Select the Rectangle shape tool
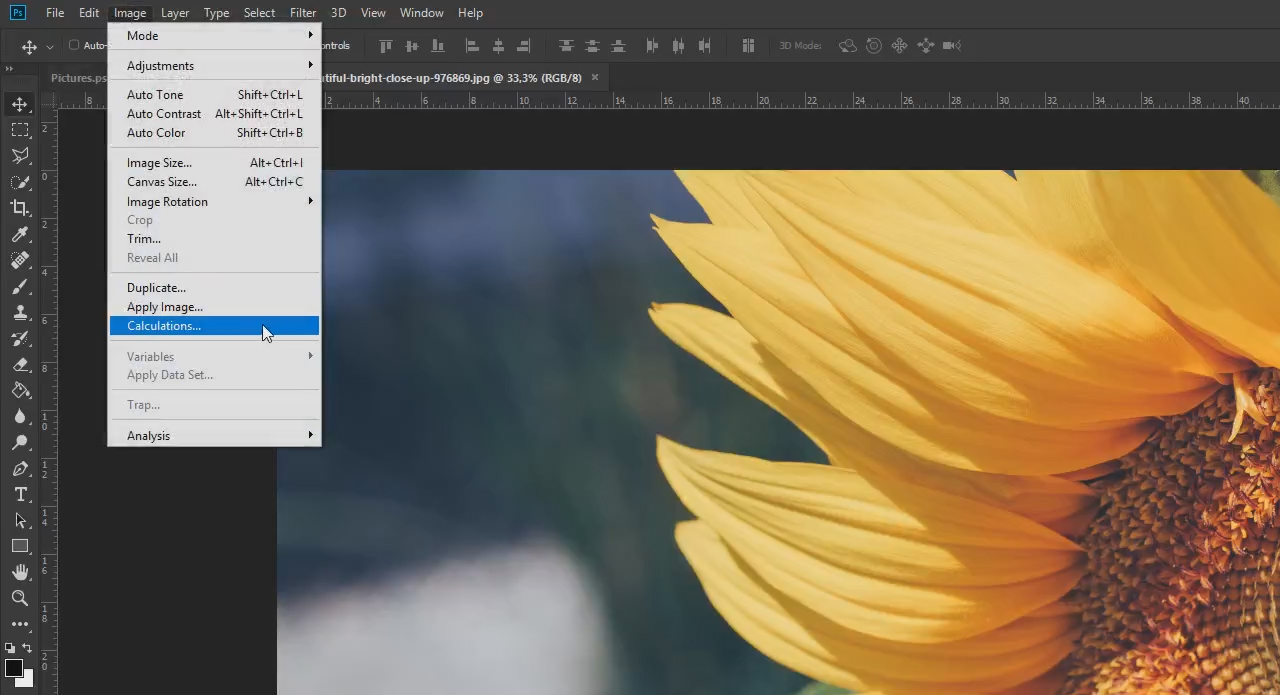Image resolution: width=1280 pixels, height=695 pixels. (20, 546)
